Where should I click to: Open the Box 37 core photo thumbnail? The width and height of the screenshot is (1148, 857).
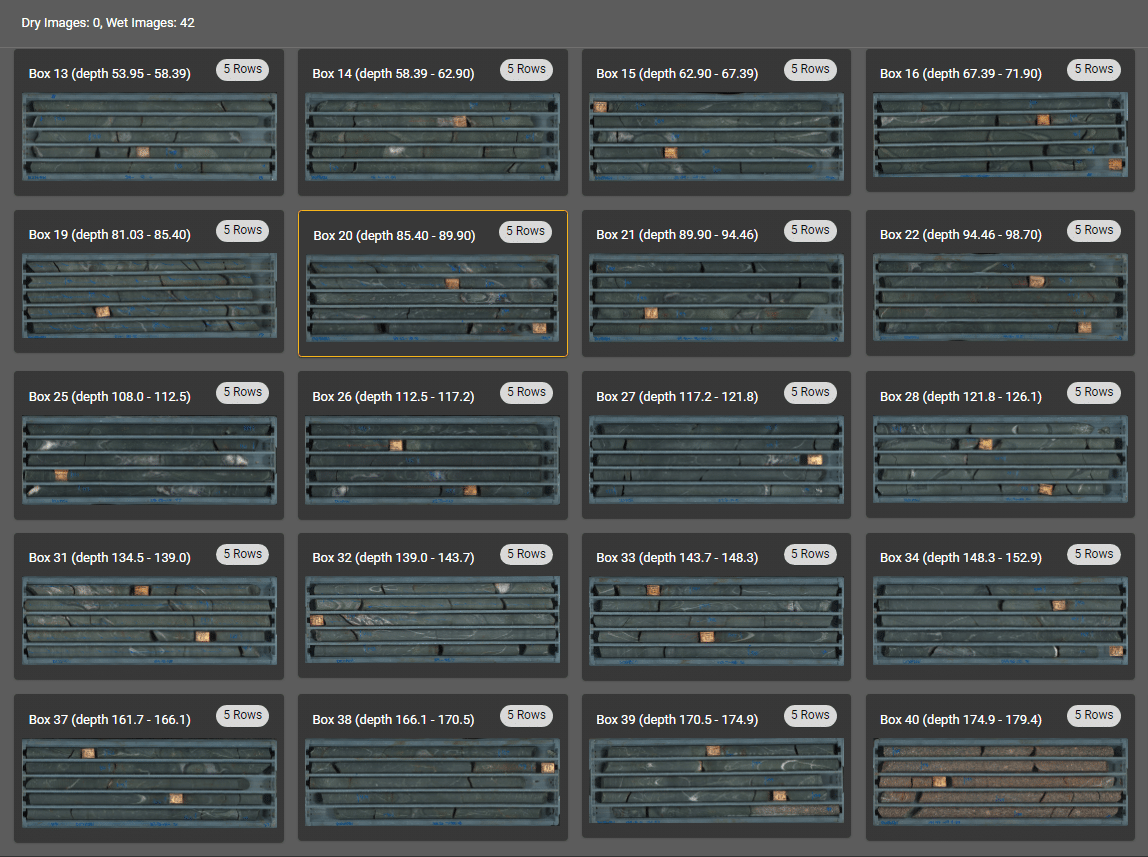coord(149,783)
